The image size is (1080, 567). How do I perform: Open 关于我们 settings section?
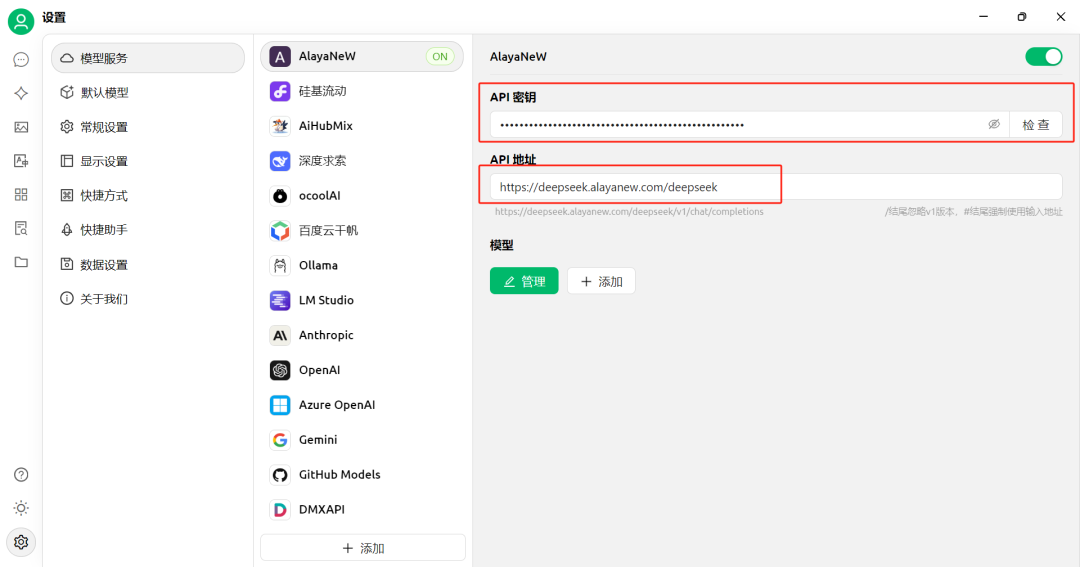[147, 298]
